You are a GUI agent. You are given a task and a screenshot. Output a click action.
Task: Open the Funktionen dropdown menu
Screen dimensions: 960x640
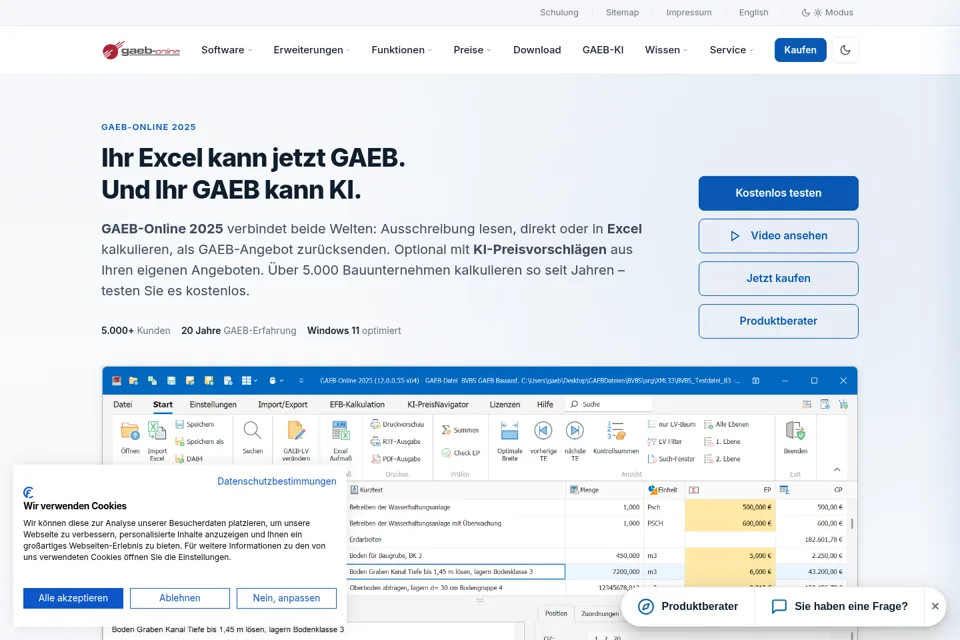pos(402,50)
